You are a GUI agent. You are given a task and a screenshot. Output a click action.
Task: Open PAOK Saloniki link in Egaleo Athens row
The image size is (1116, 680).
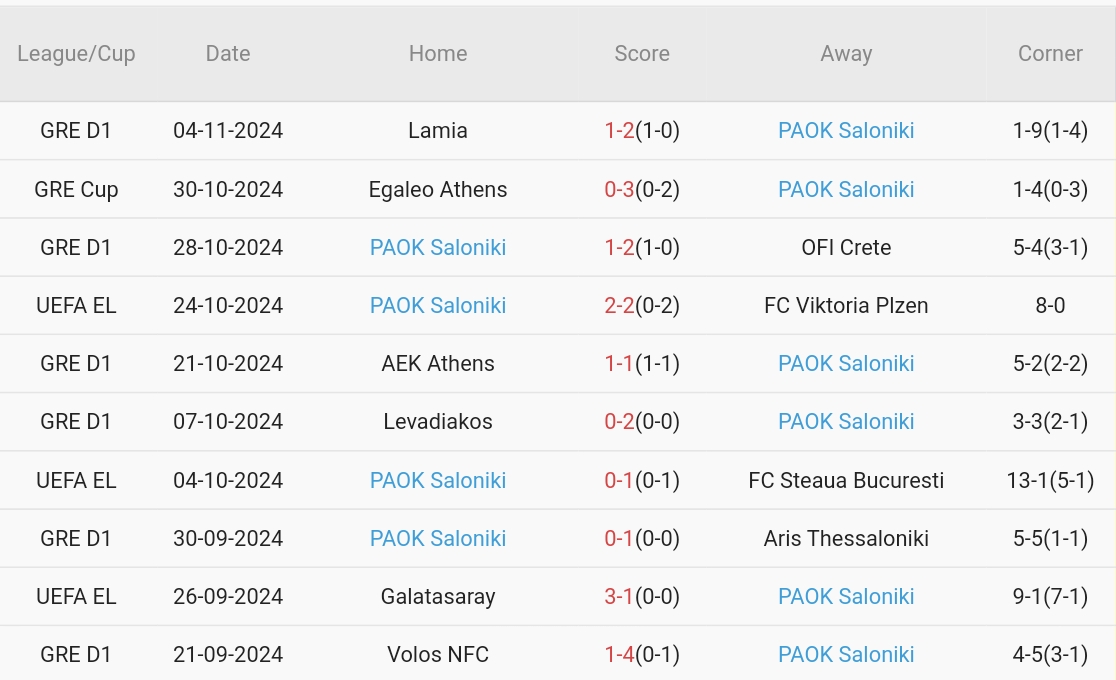click(846, 189)
